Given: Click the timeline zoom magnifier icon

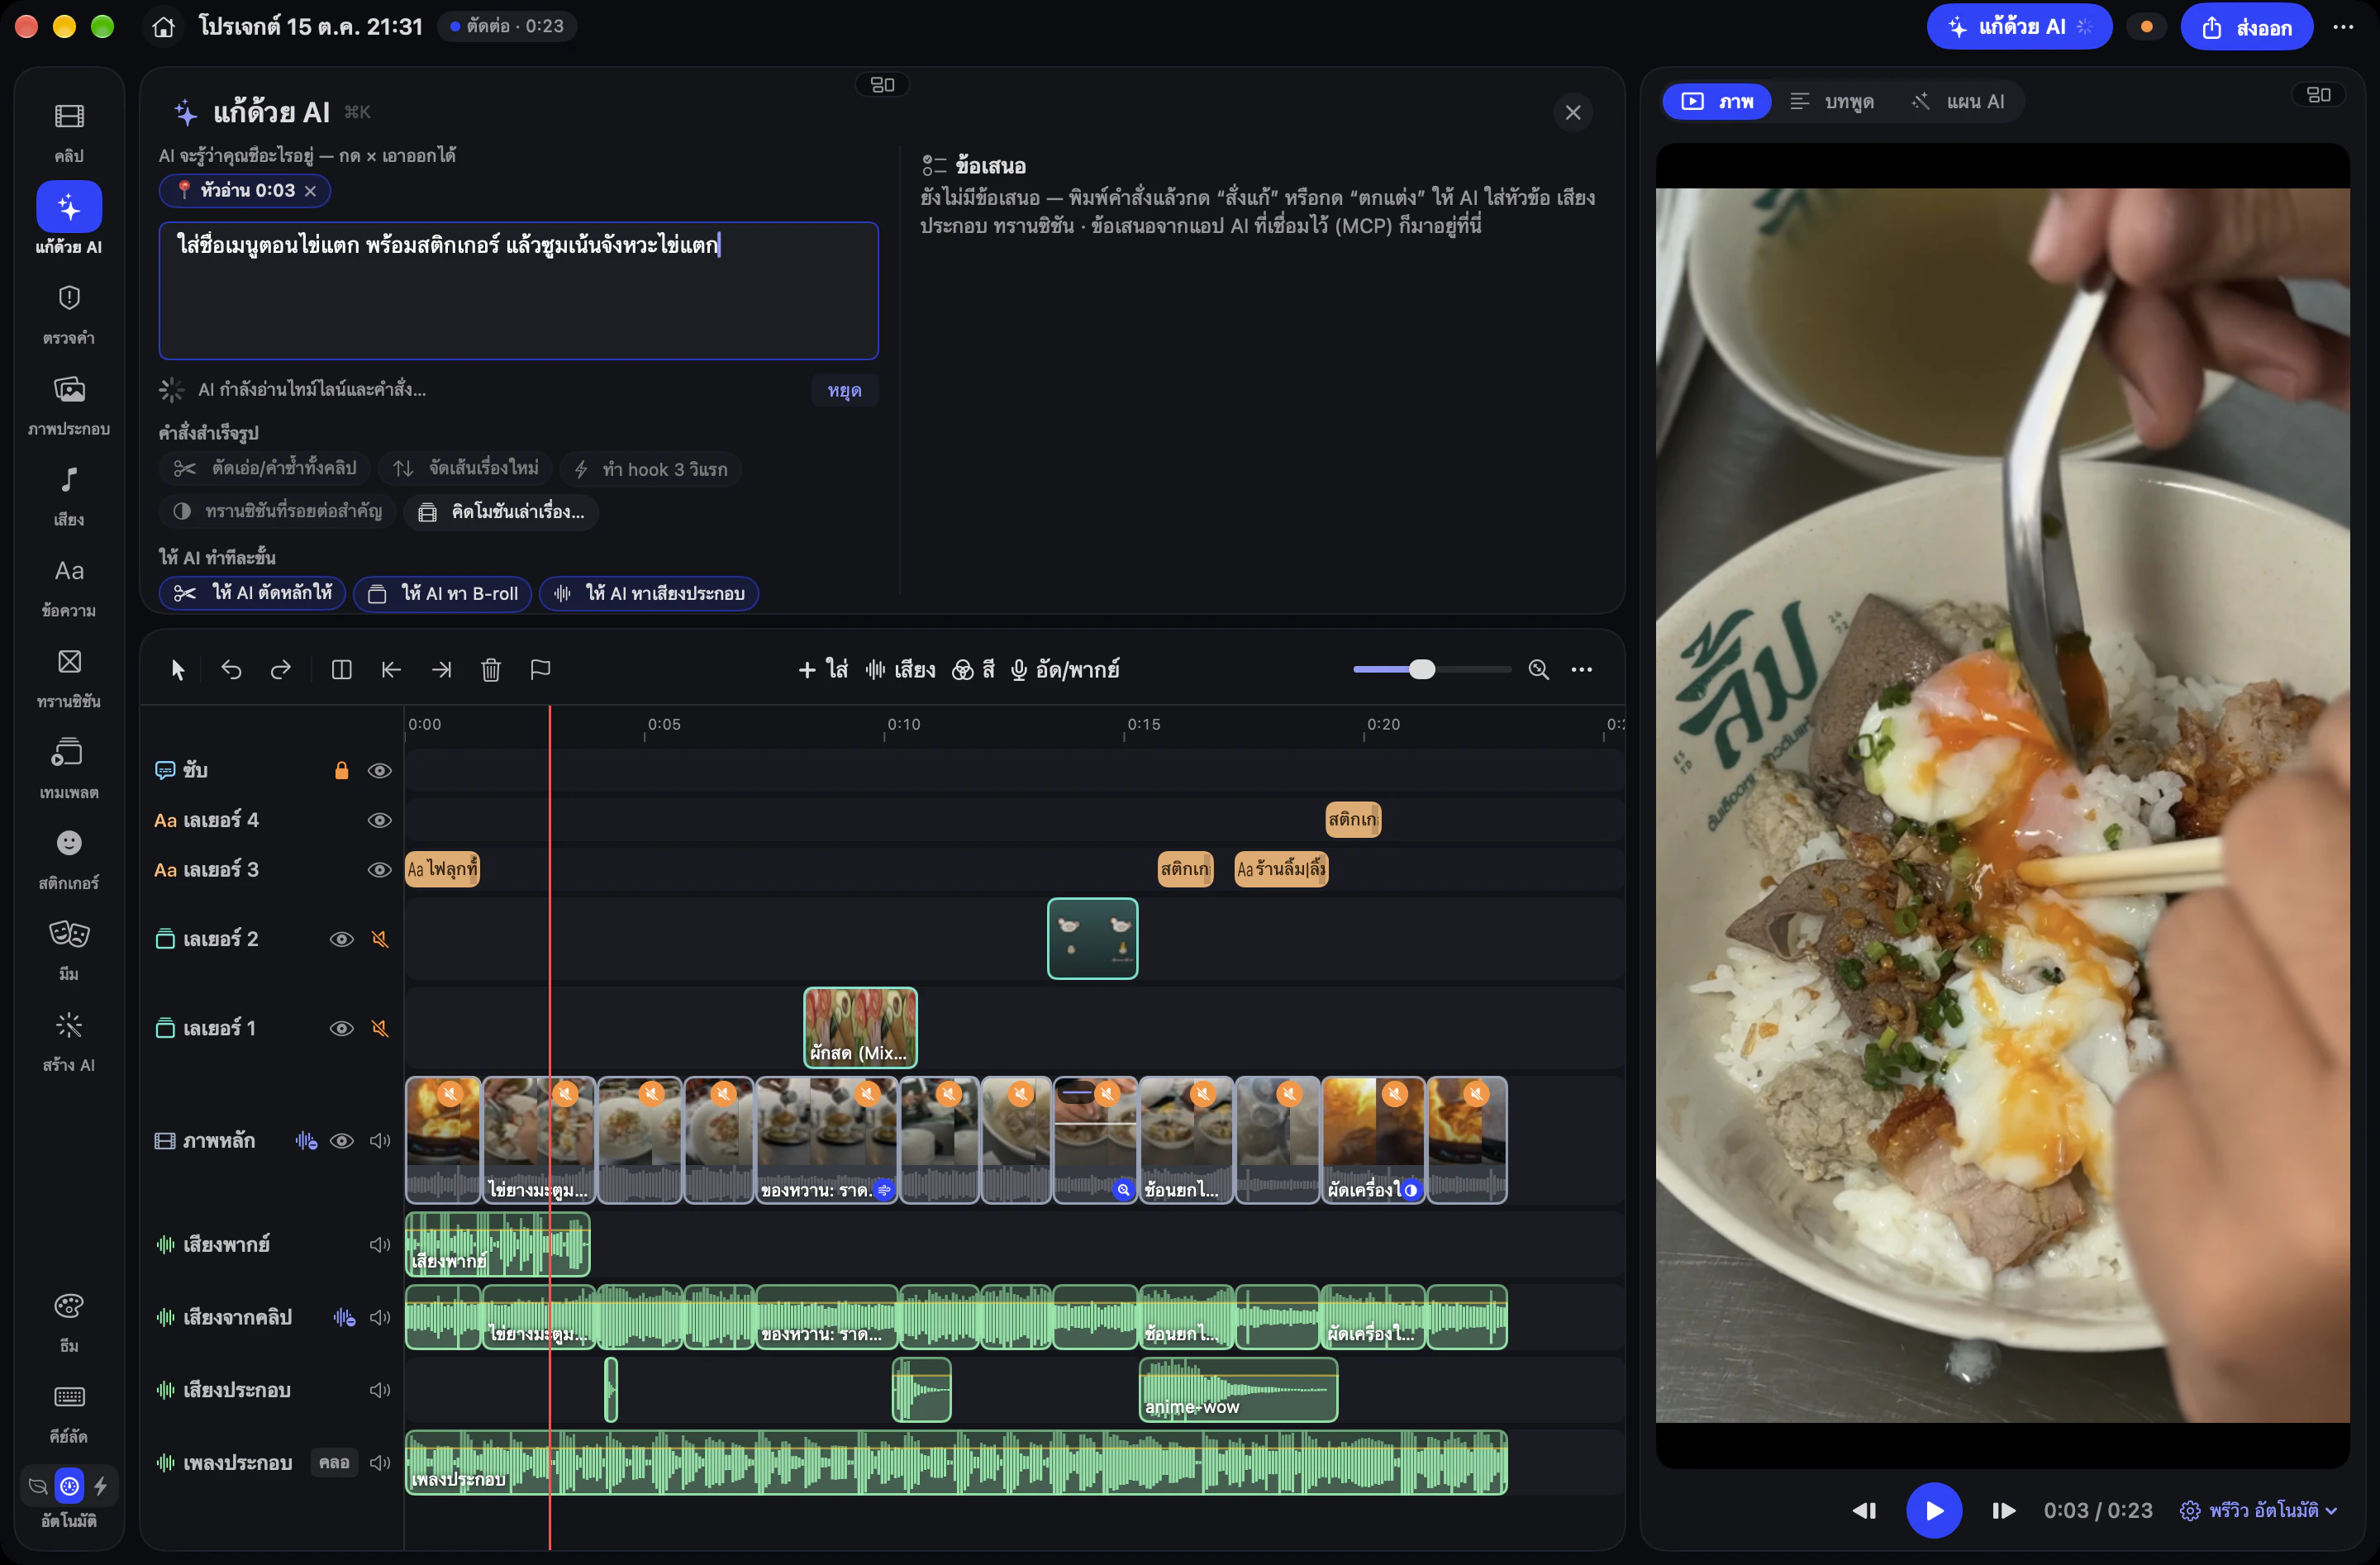Looking at the screenshot, I should click(1538, 669).
